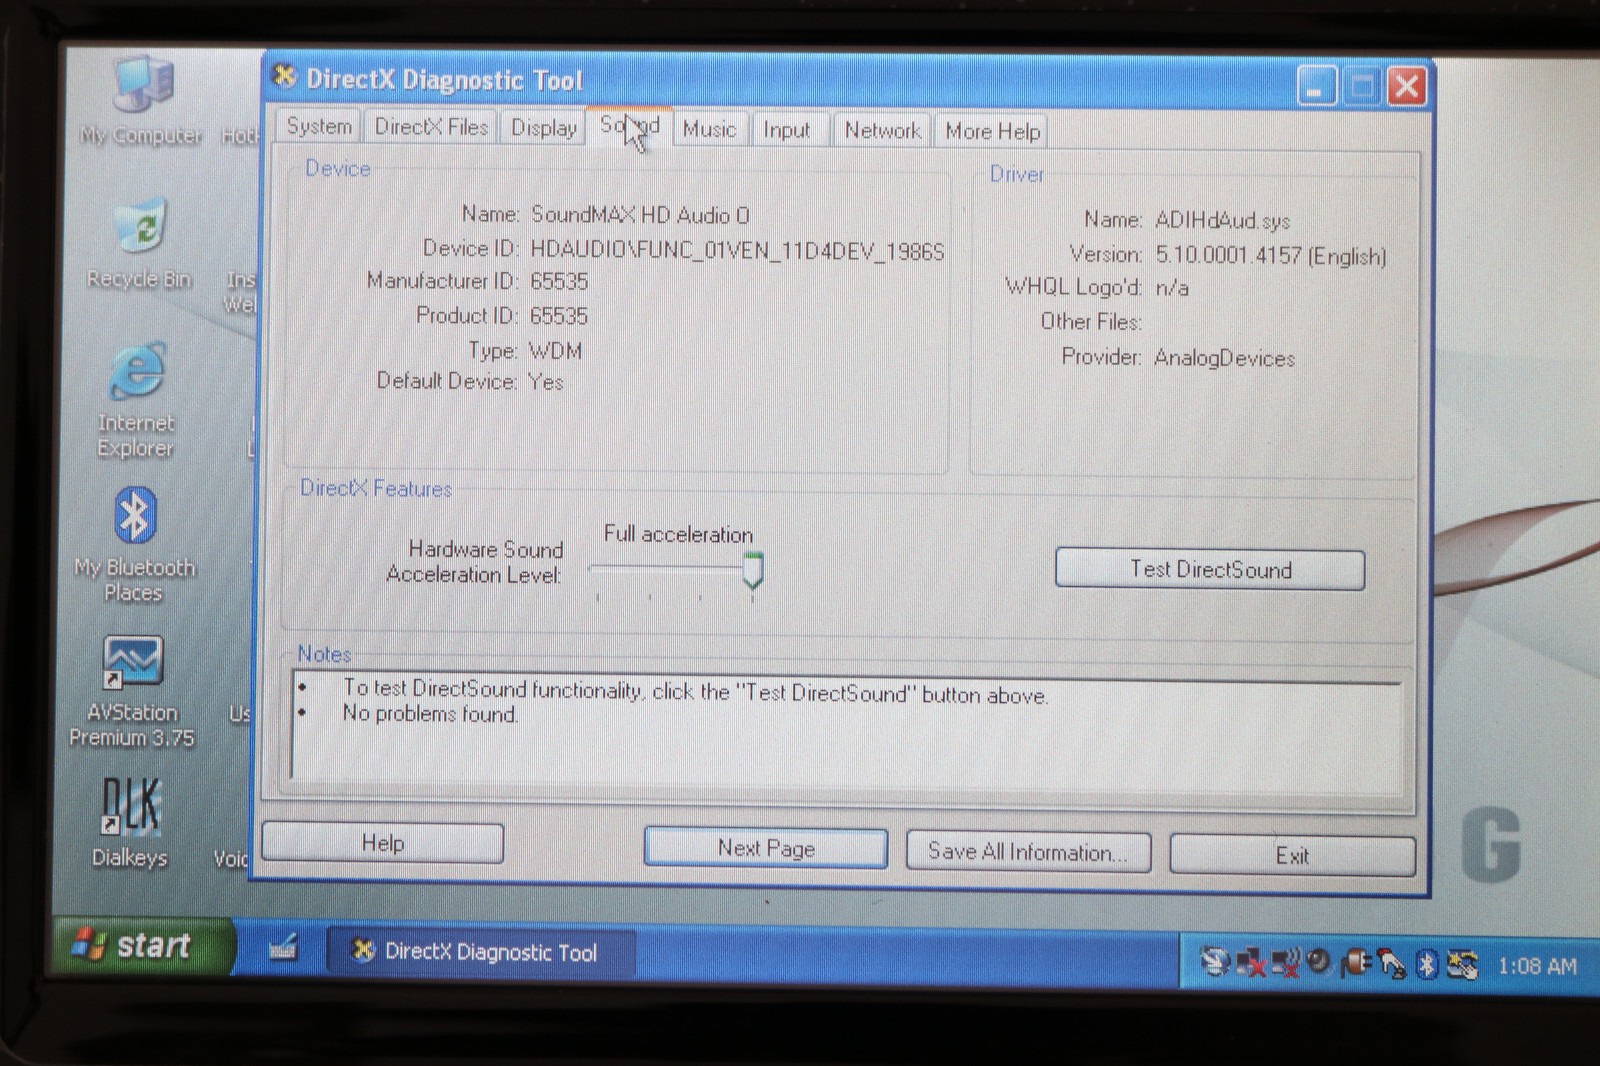Viewport: 1600px width, 1066px height.
Task: Switch to the System tab
Action: tap(319, 126)
